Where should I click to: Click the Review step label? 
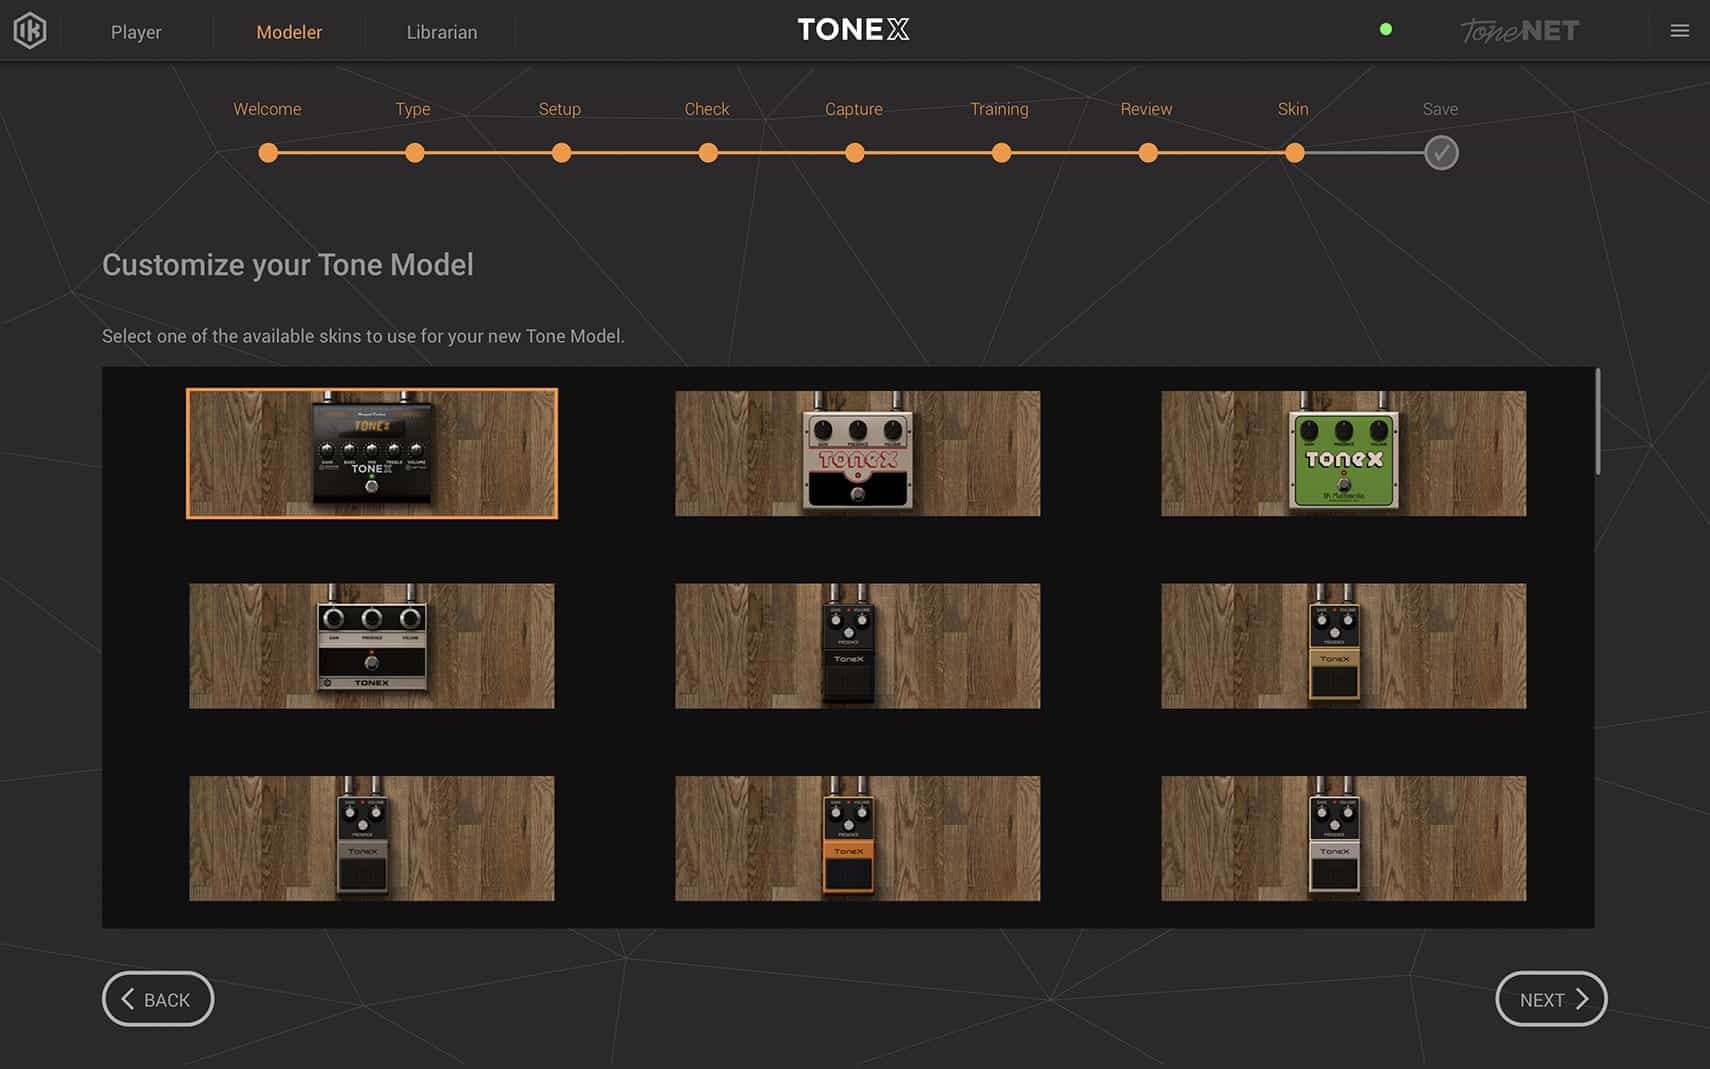click(1146, 109)
